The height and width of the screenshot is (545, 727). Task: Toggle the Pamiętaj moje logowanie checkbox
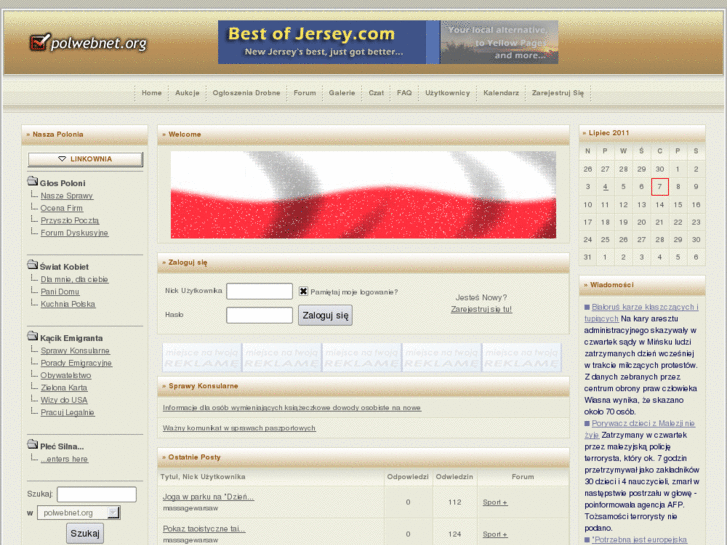(x=303, y=291)
